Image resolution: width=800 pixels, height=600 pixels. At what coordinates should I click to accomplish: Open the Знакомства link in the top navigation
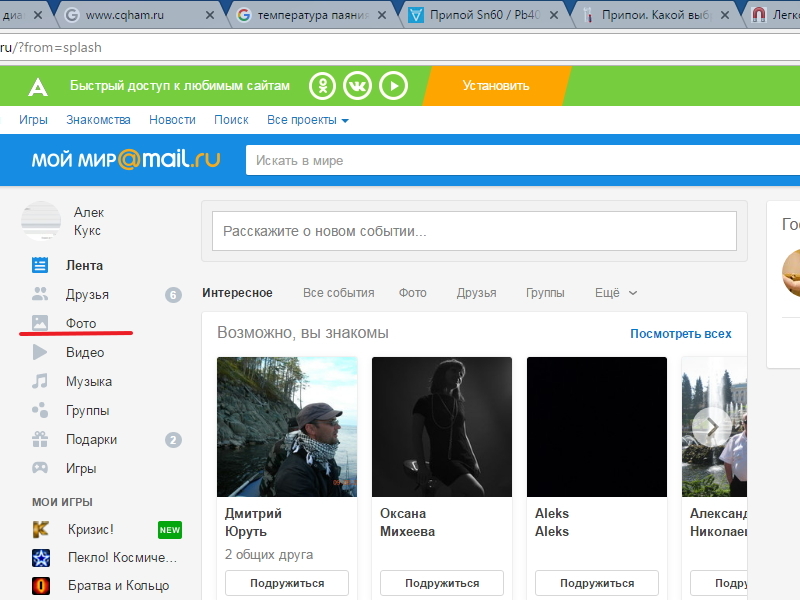point(98,120)
